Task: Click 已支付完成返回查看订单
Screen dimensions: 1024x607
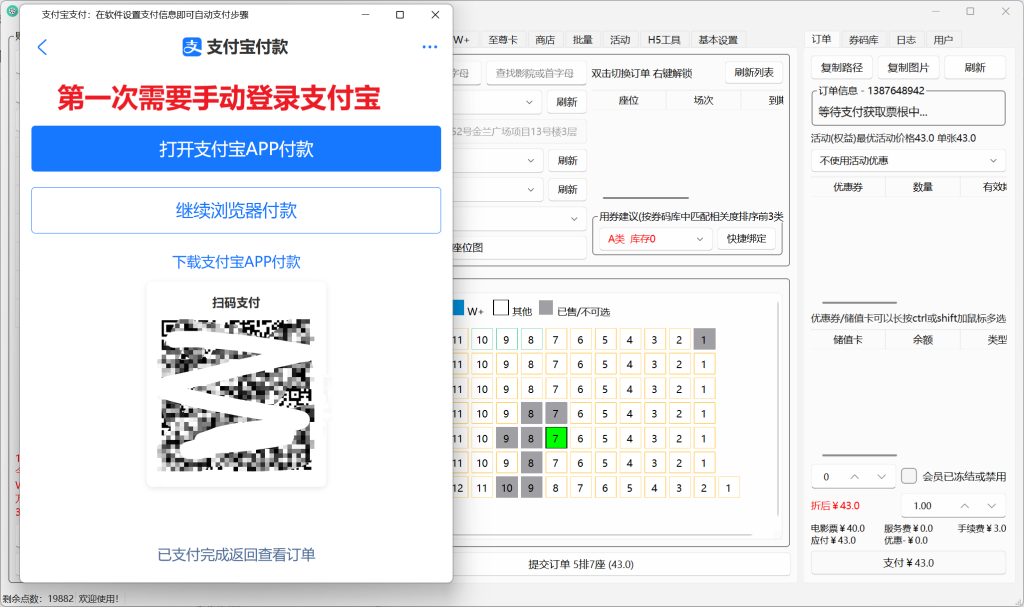Action: tap(236, 555)
